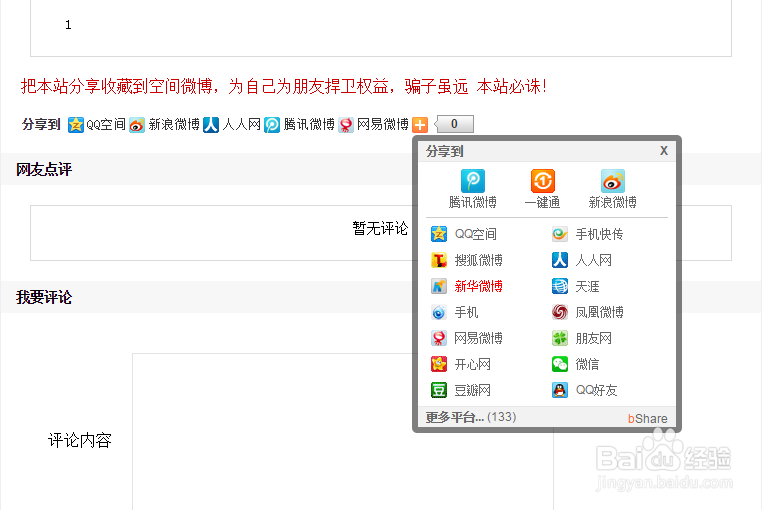The height and width of the screenshot is (510, 778).
Task: Select large 一键通 icon in popup
Action: [542, 181]
